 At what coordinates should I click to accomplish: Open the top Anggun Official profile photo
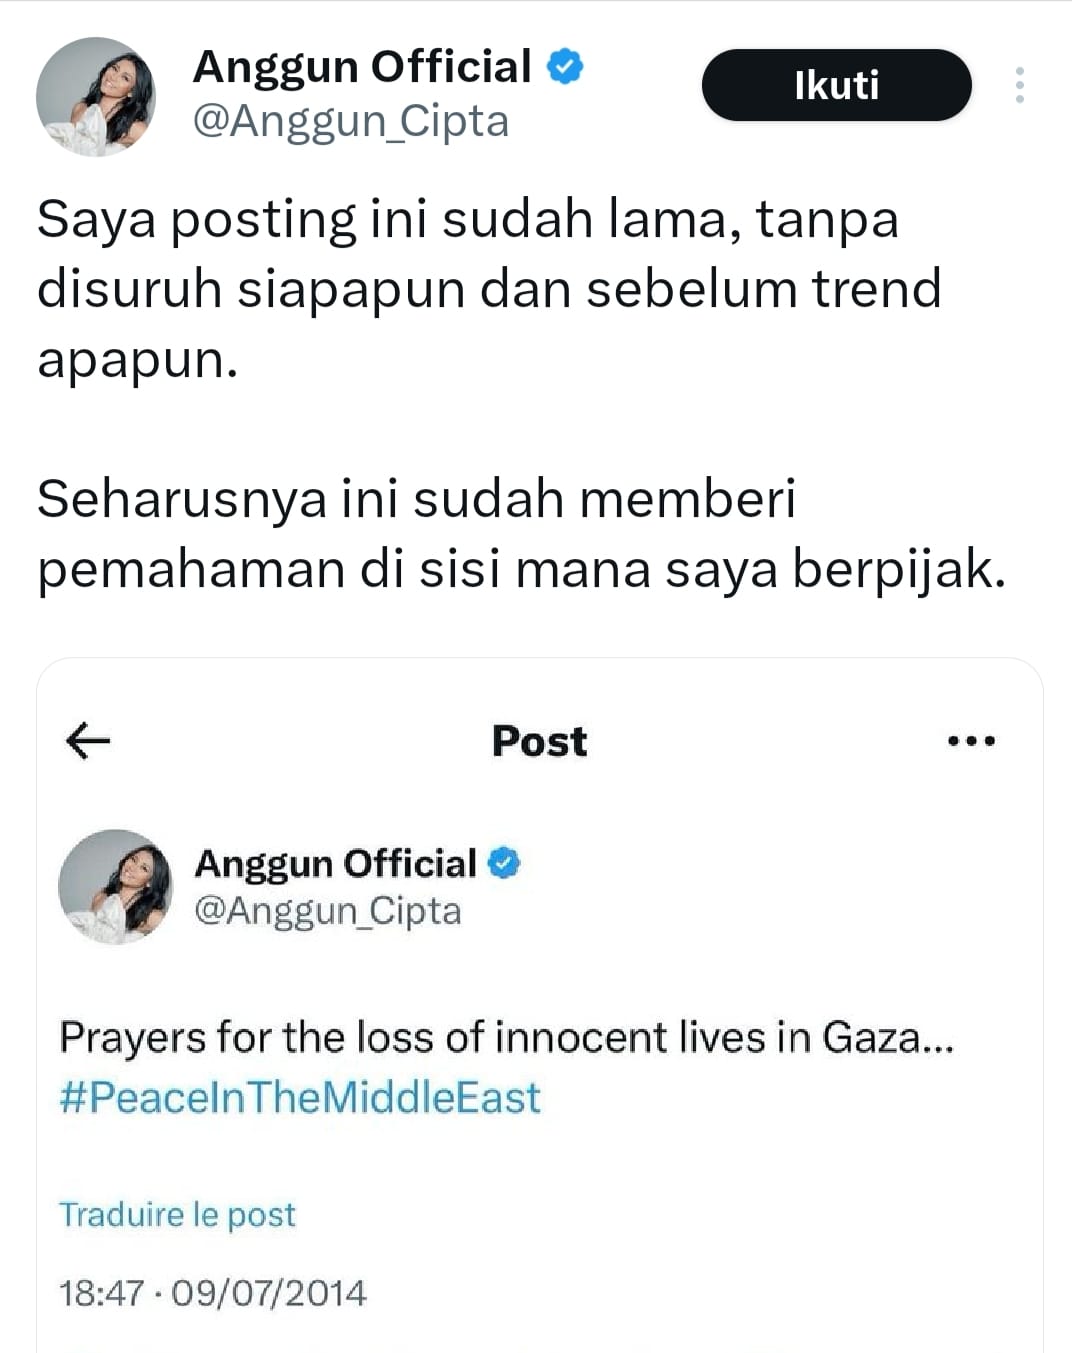coord(96,96)
